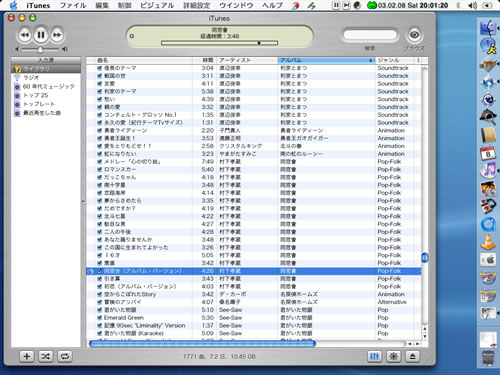500x375 pixels.
Task: Click in the search field
Action: point(370,35)
